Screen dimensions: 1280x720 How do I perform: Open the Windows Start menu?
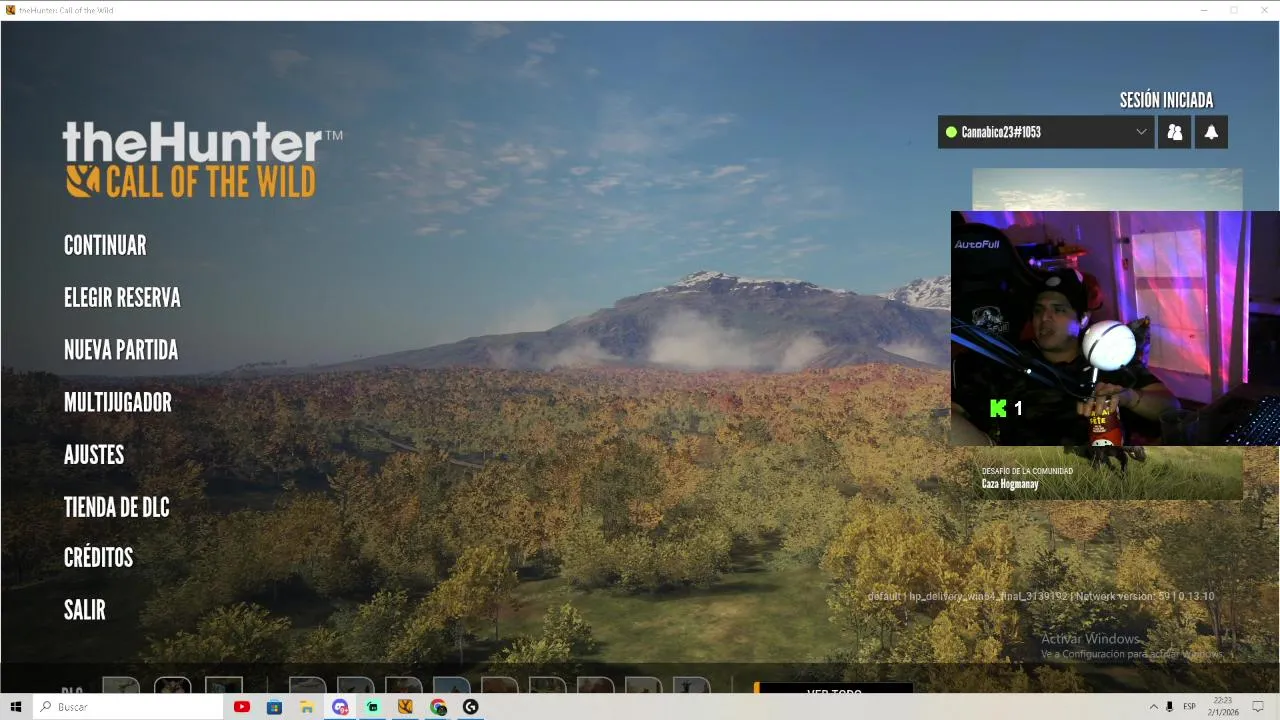coord(16,707)
